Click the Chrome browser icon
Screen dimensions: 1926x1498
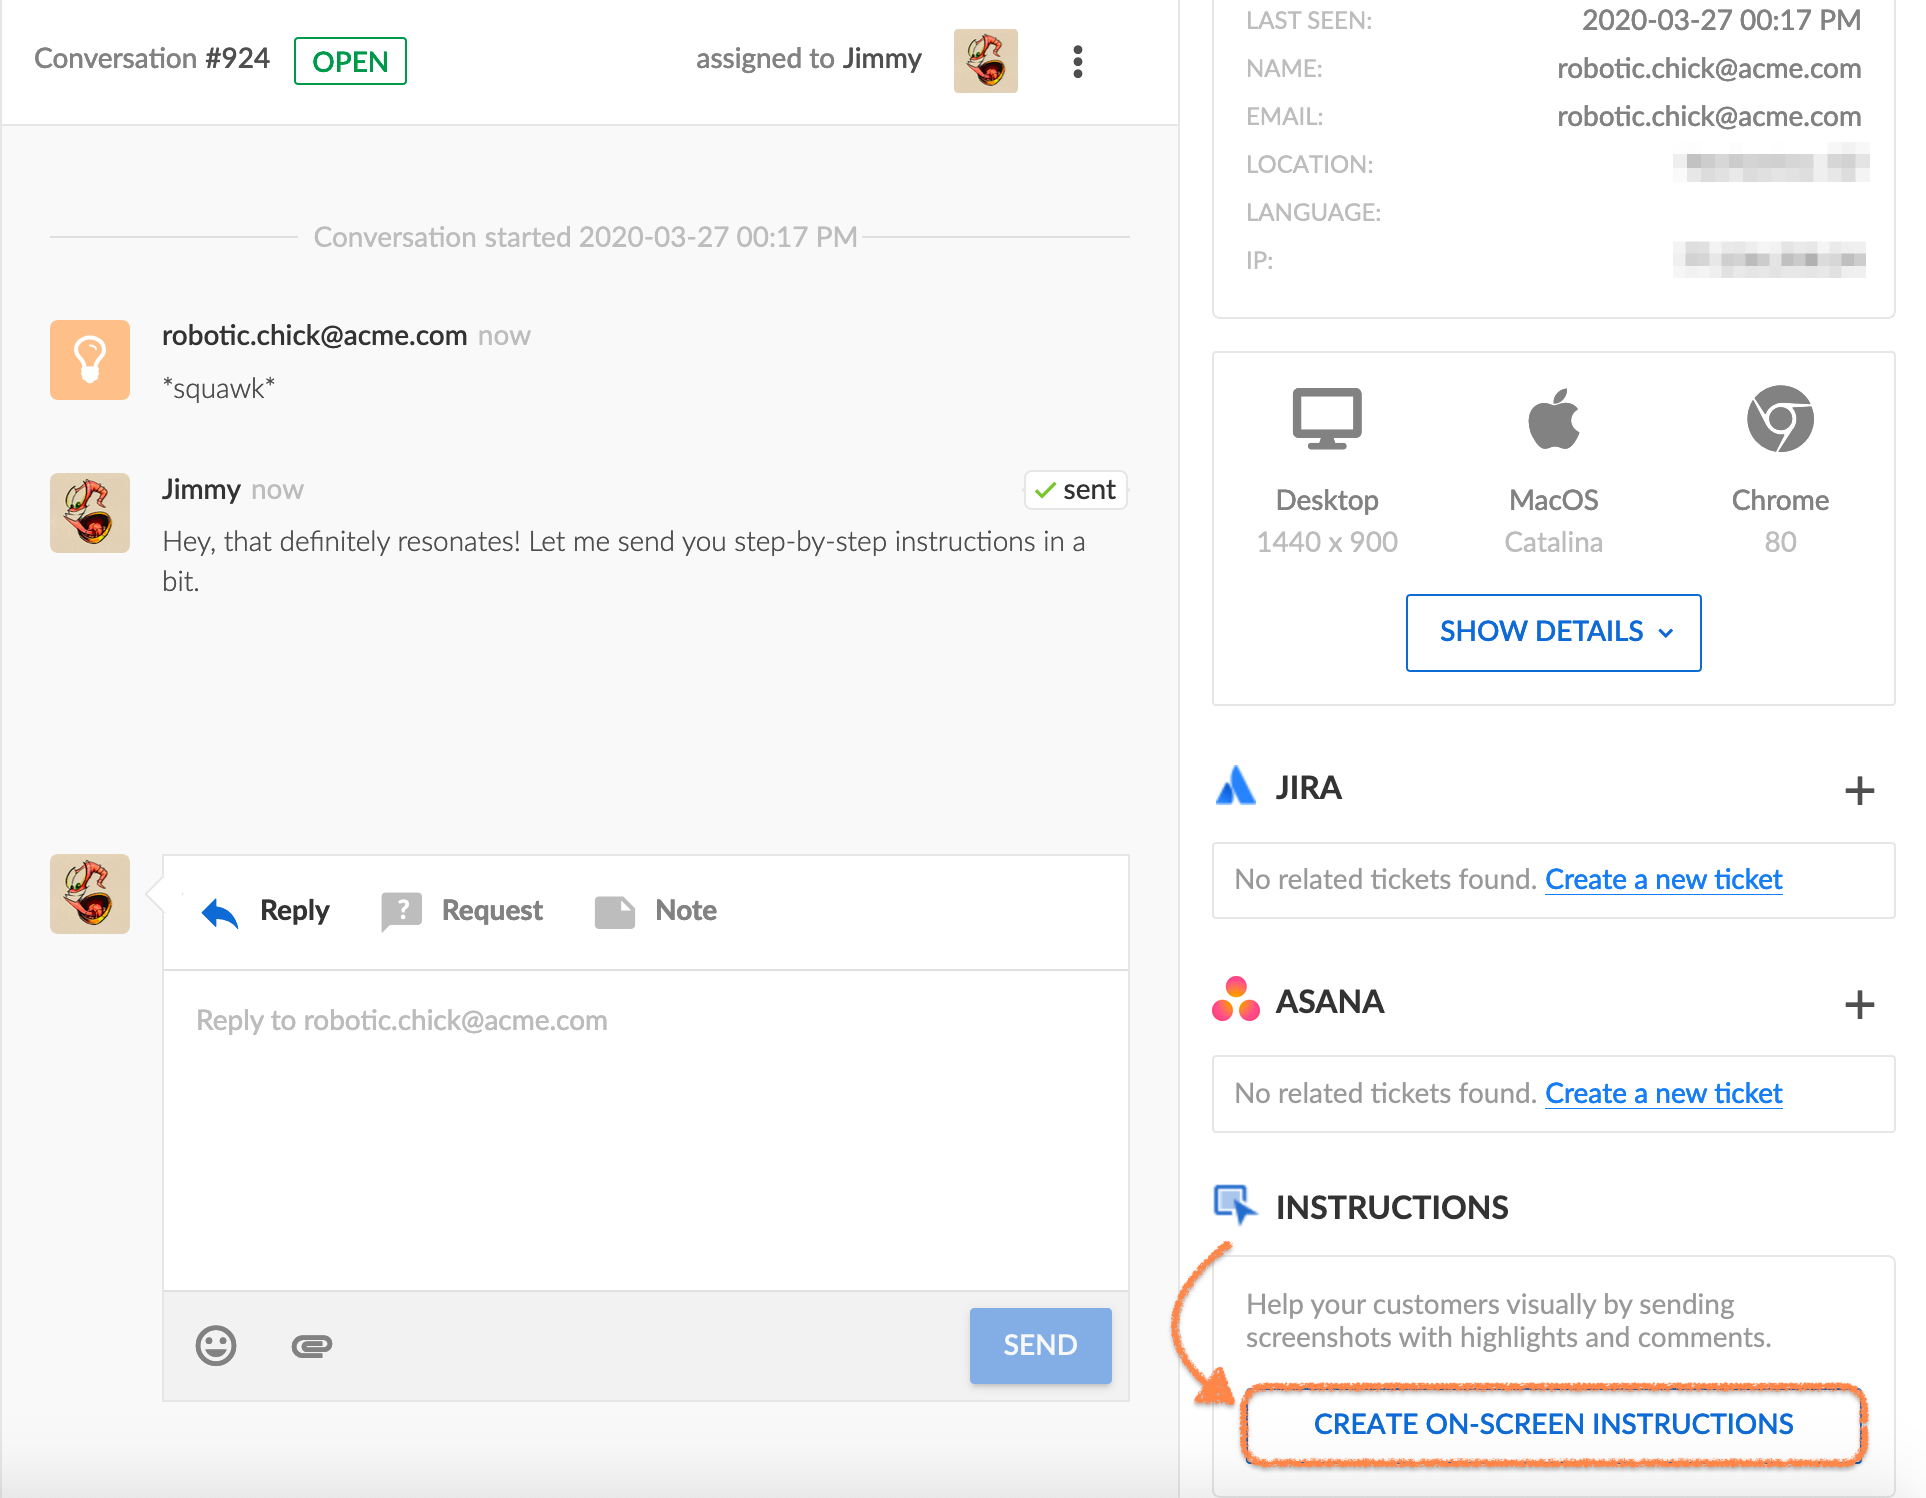coord(1780,419)
